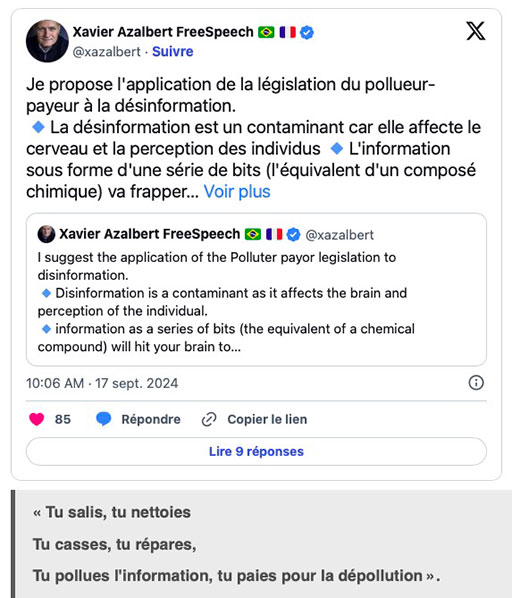Screen dimensions: 512x598
Task: Expand tweet text with Voir plus
Action: click(237, 191)
